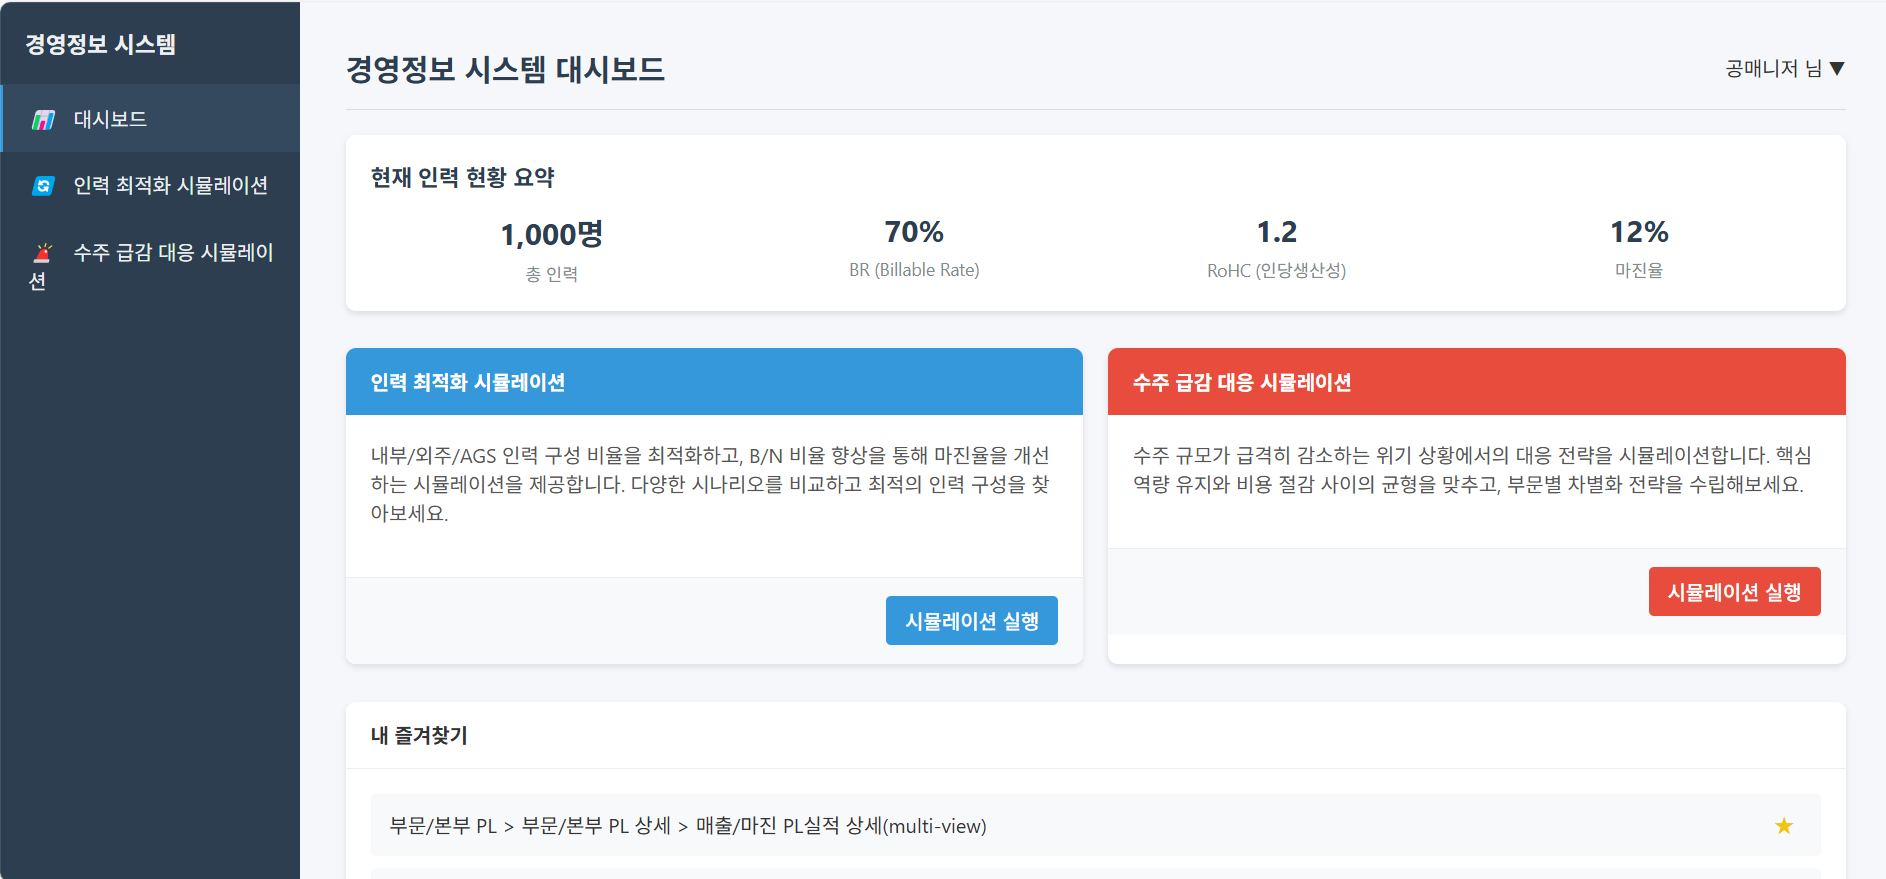Run the blue 시뮬레이션 실행 button

(972, 621)
